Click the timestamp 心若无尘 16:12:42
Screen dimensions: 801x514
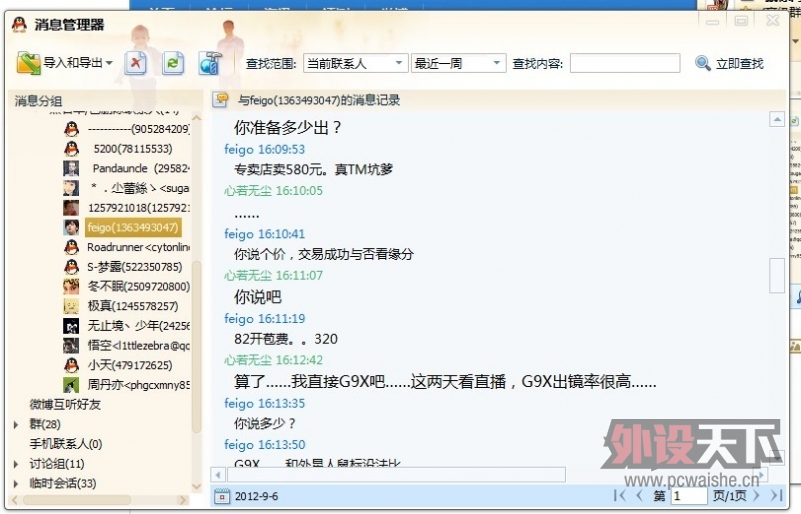coord(273,360)
